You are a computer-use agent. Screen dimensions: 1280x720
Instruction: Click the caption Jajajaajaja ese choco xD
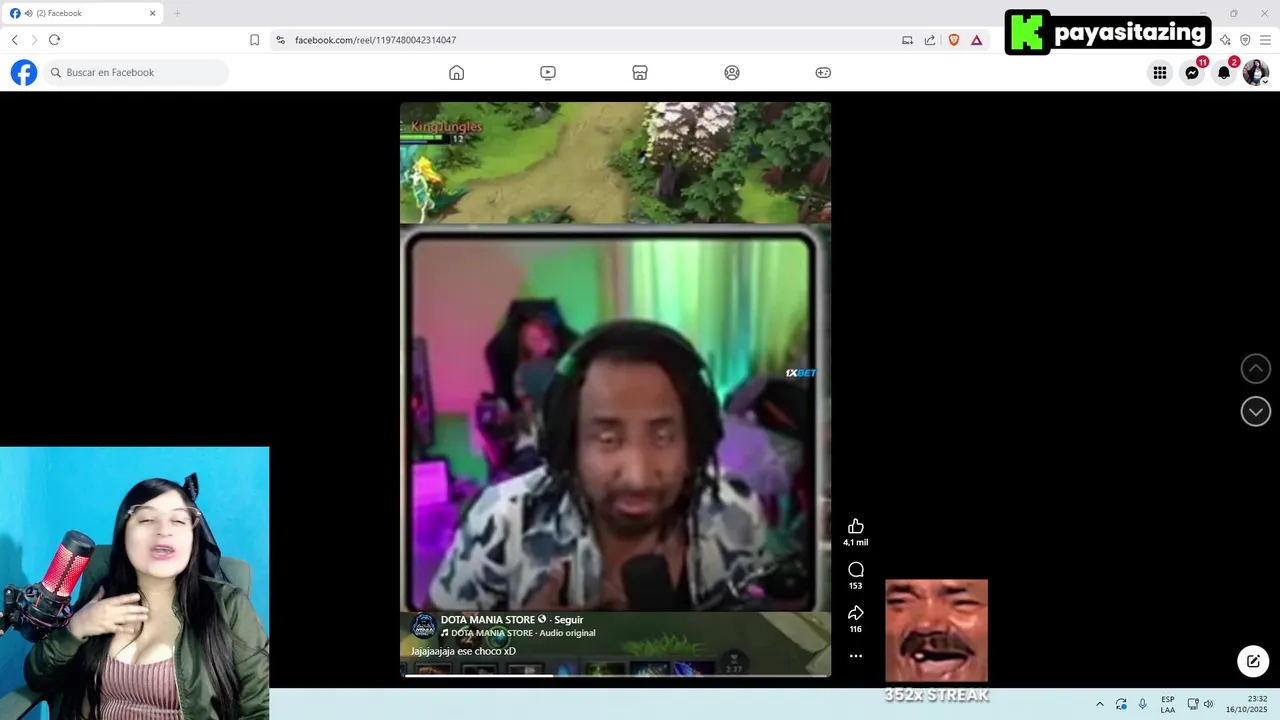(x=463, y=651)
